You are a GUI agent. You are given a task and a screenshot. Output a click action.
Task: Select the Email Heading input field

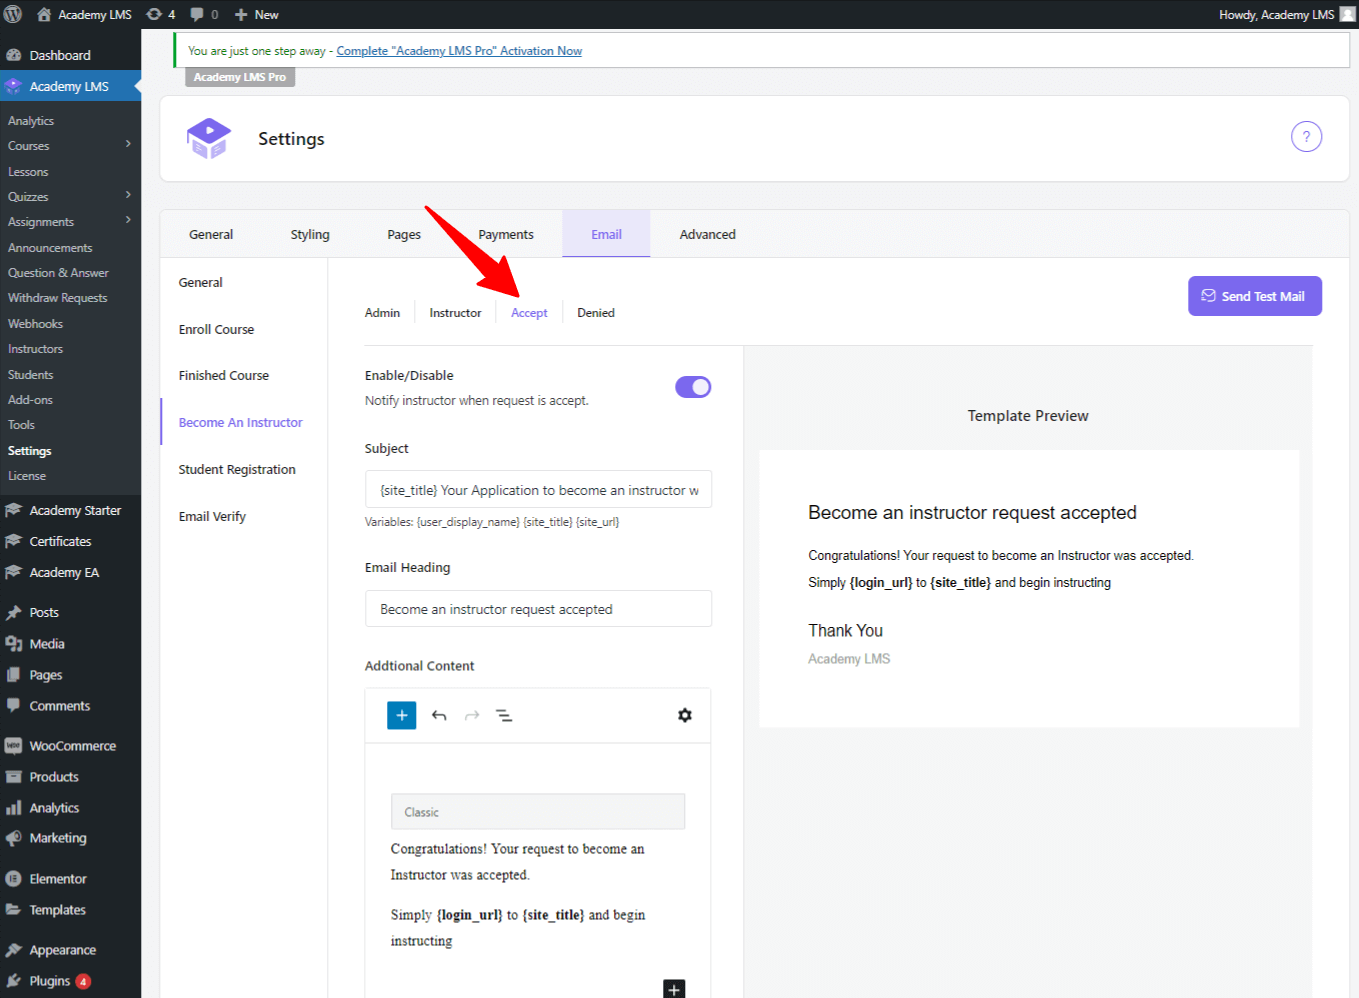click(538, 608)
